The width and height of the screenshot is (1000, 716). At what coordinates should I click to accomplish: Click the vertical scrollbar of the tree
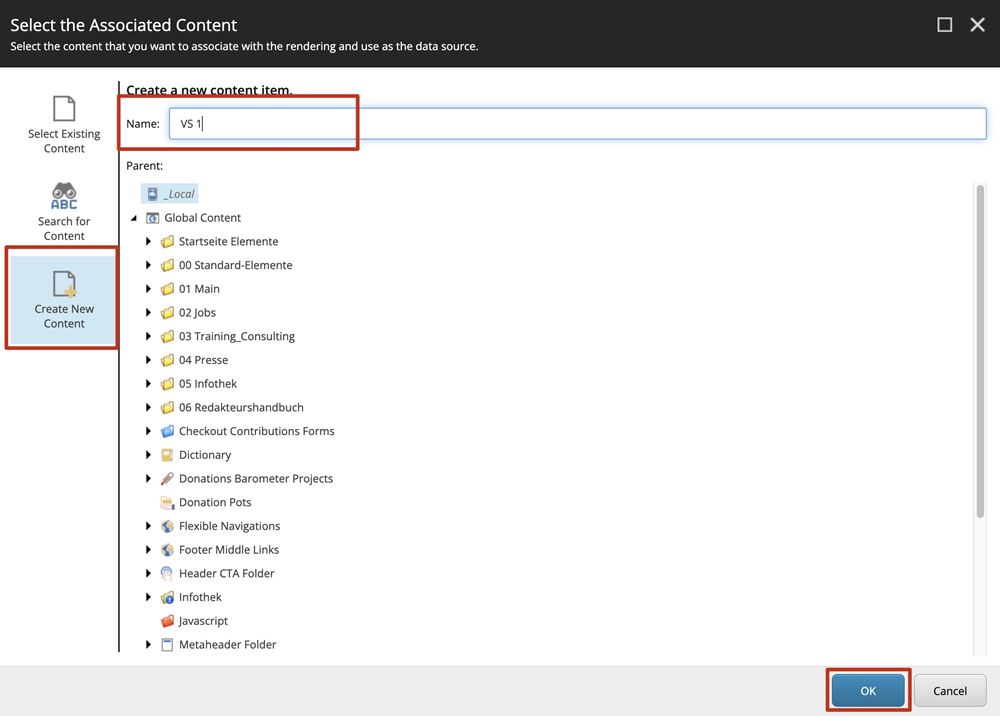(980, 350)
